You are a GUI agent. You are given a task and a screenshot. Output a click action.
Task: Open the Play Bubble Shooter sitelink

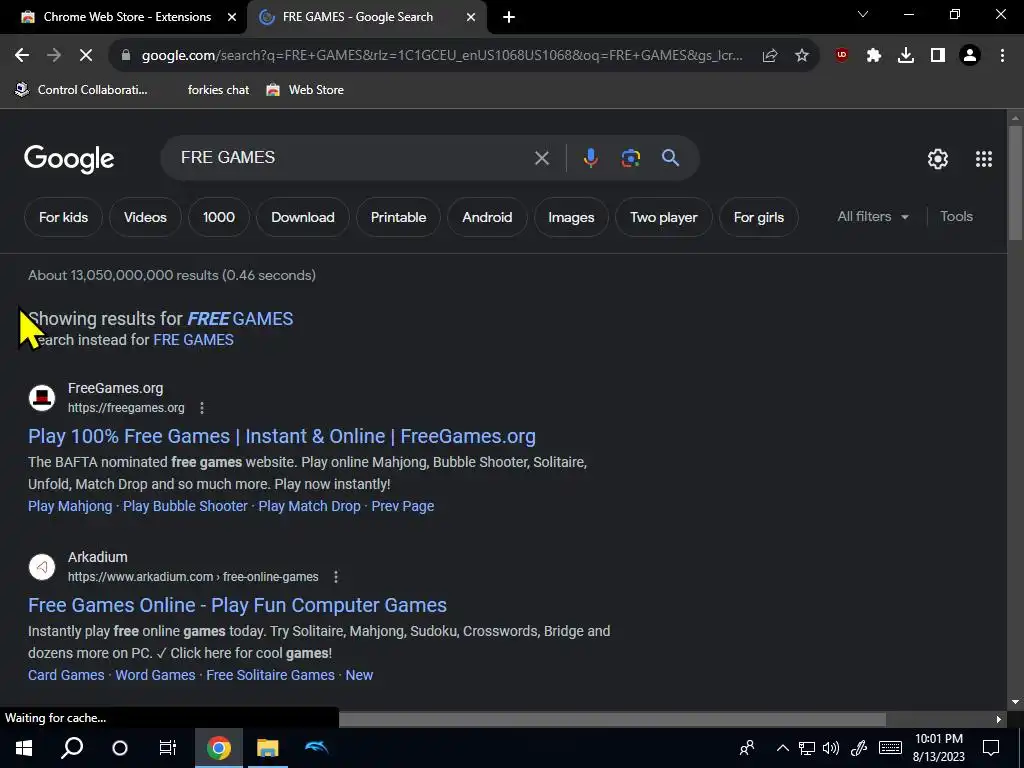[x=185, y=506]
